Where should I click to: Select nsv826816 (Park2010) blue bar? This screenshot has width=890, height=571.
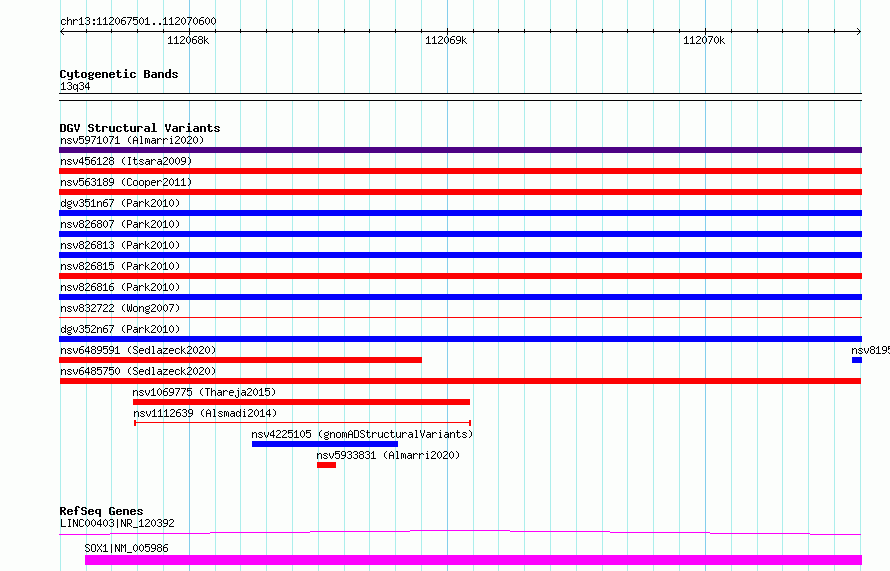click(460, 297)
